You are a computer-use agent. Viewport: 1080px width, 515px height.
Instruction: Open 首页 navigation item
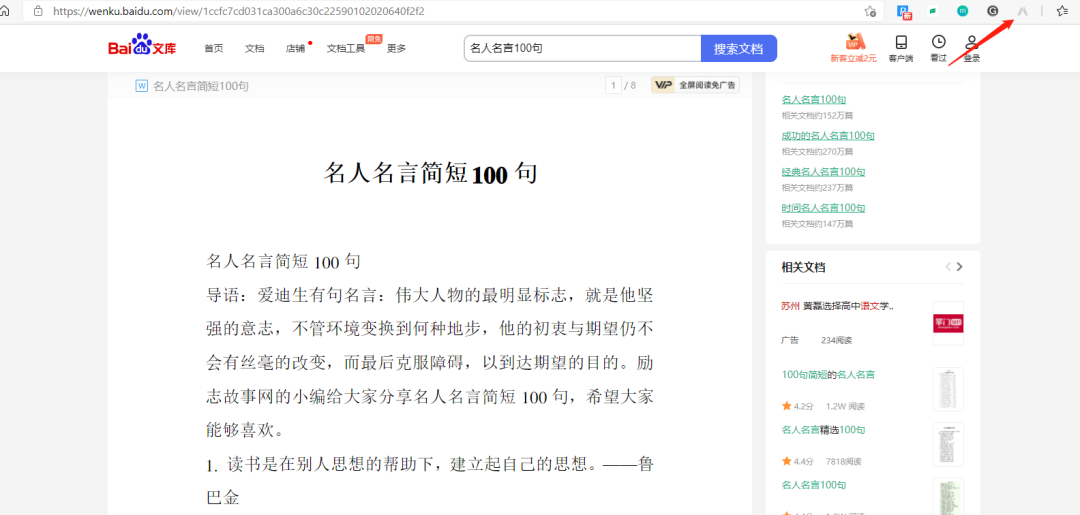tap(214, 48)
